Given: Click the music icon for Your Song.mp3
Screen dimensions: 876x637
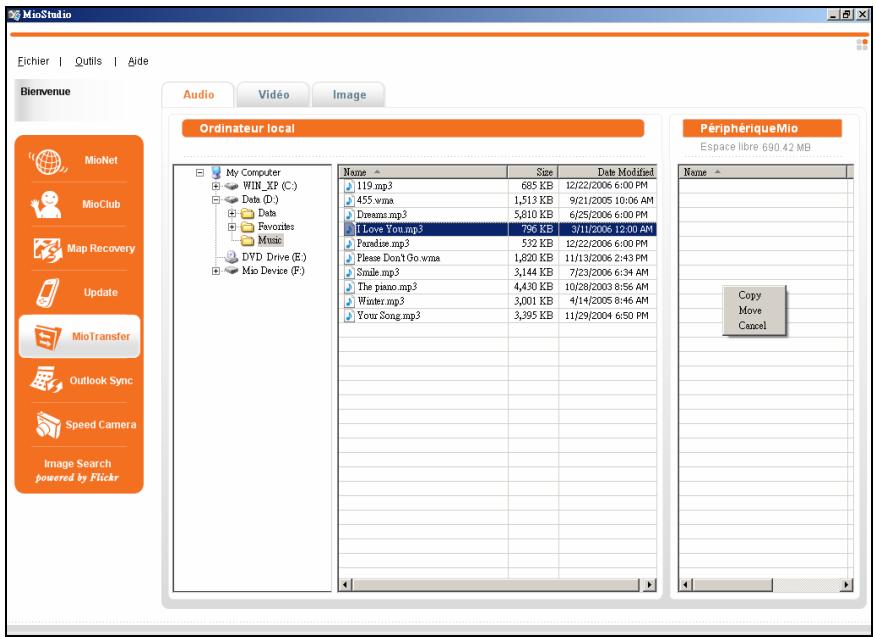Looking at the screenshot, I should click(349, 316).
